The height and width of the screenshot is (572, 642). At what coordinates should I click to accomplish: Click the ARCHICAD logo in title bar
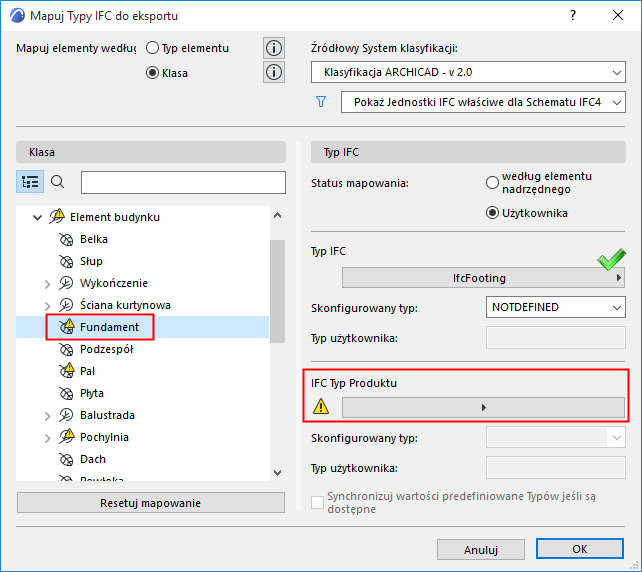click(x=18, y=16)
